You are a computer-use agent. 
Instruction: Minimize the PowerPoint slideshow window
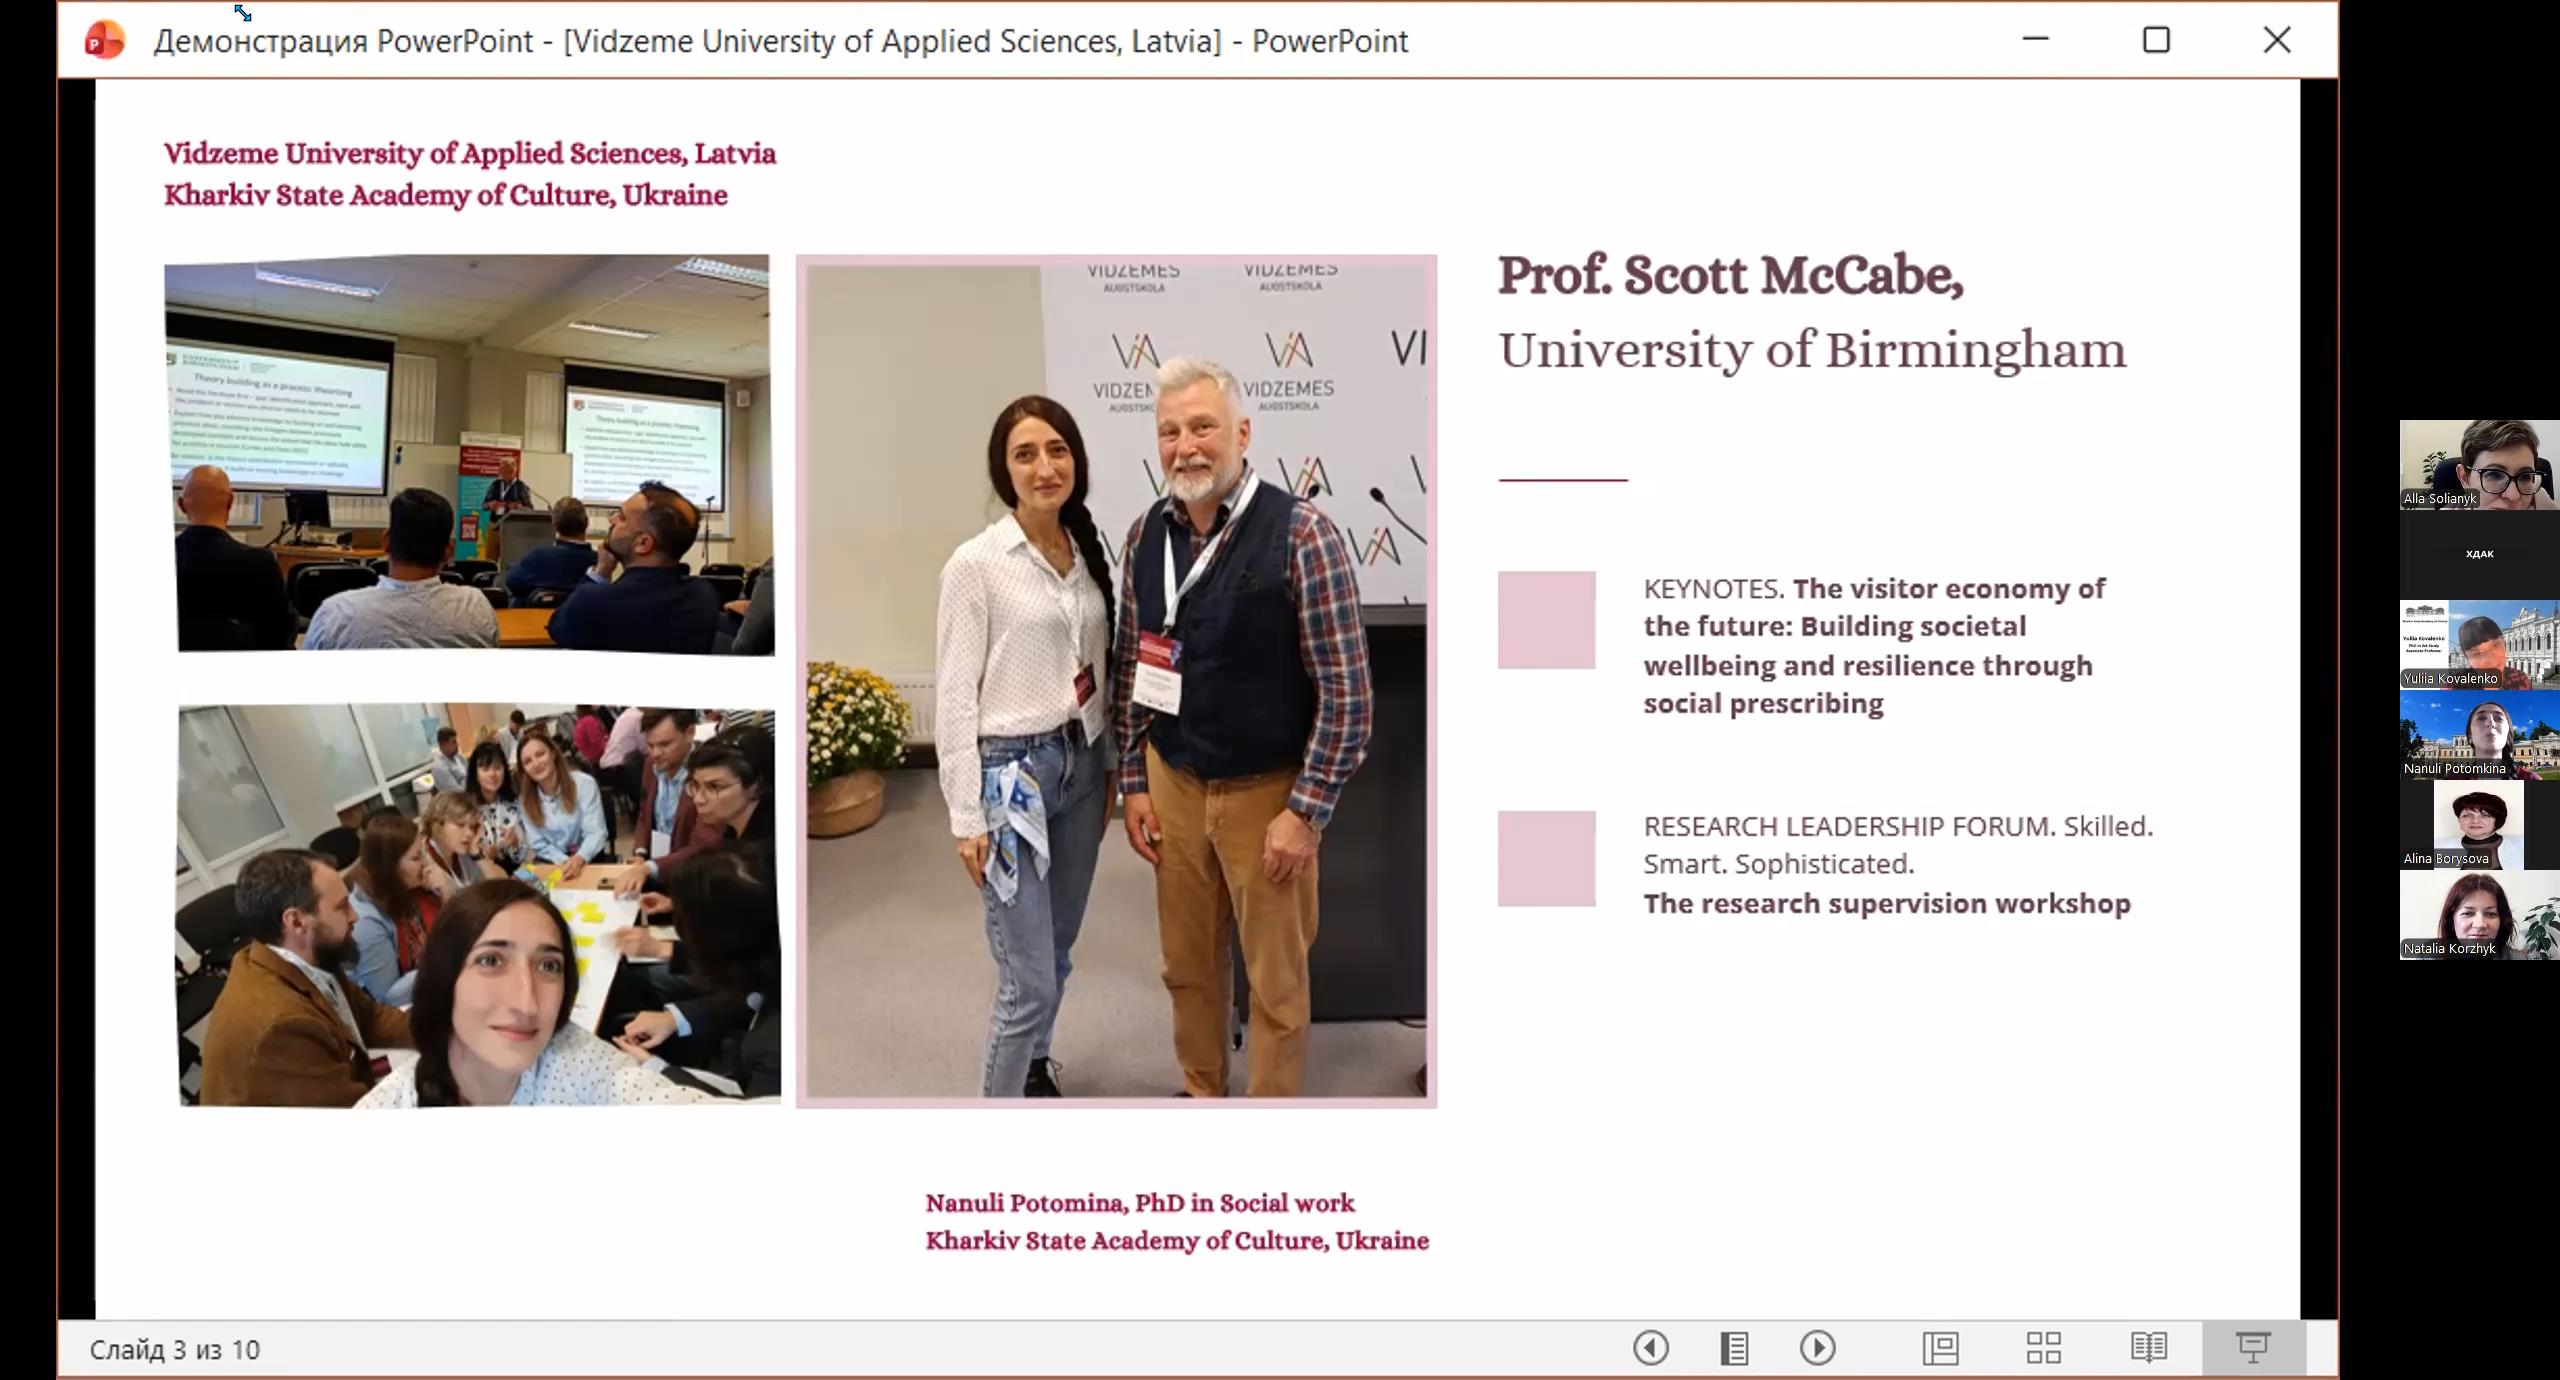(2035, 40)
